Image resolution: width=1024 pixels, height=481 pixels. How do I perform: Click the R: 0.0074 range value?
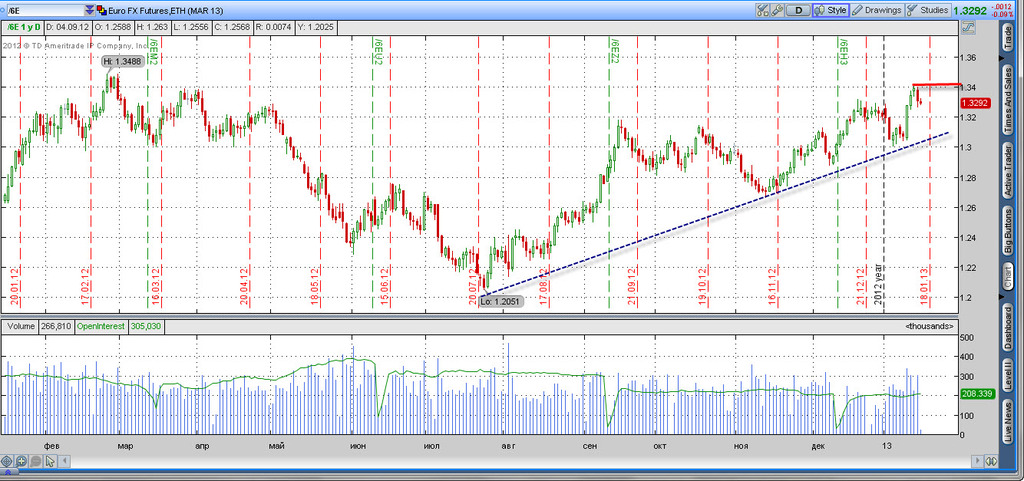(276, 27)
